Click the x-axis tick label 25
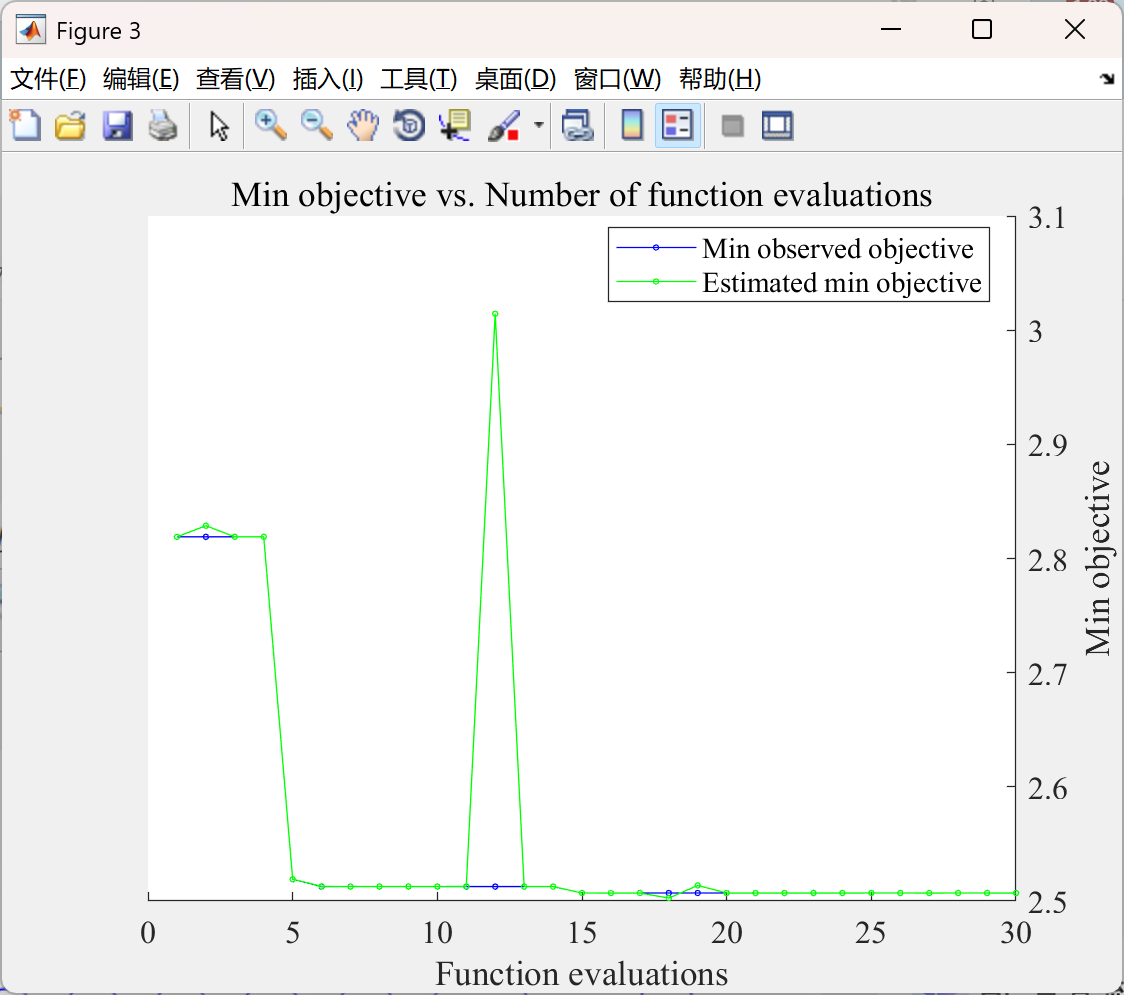 tap(870, 933)
